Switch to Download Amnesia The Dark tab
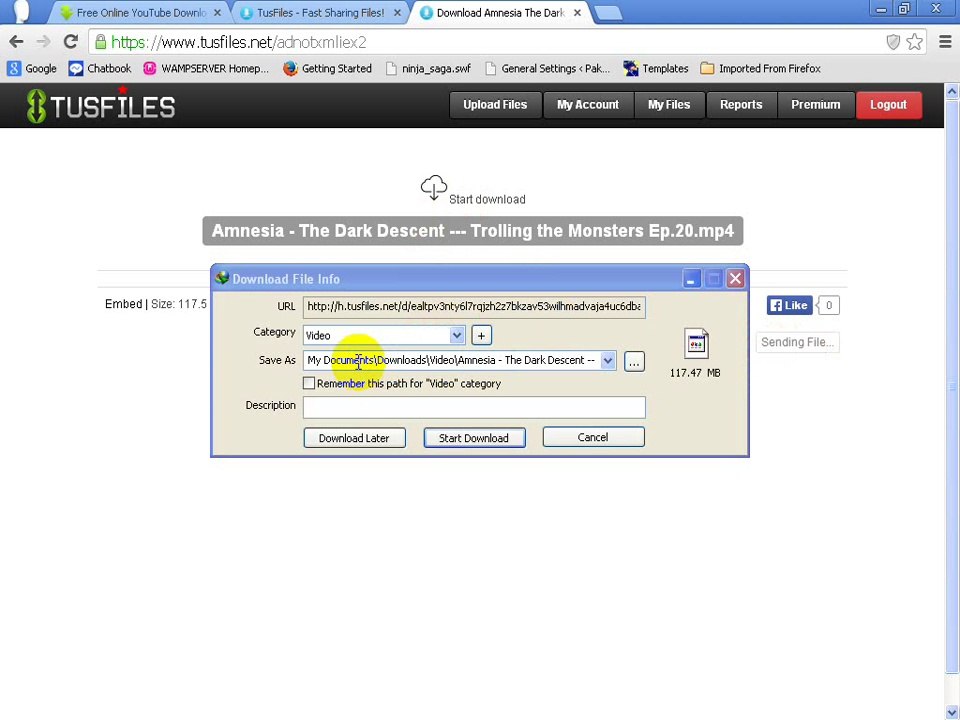Screen dimensions: 960x720 501,13
